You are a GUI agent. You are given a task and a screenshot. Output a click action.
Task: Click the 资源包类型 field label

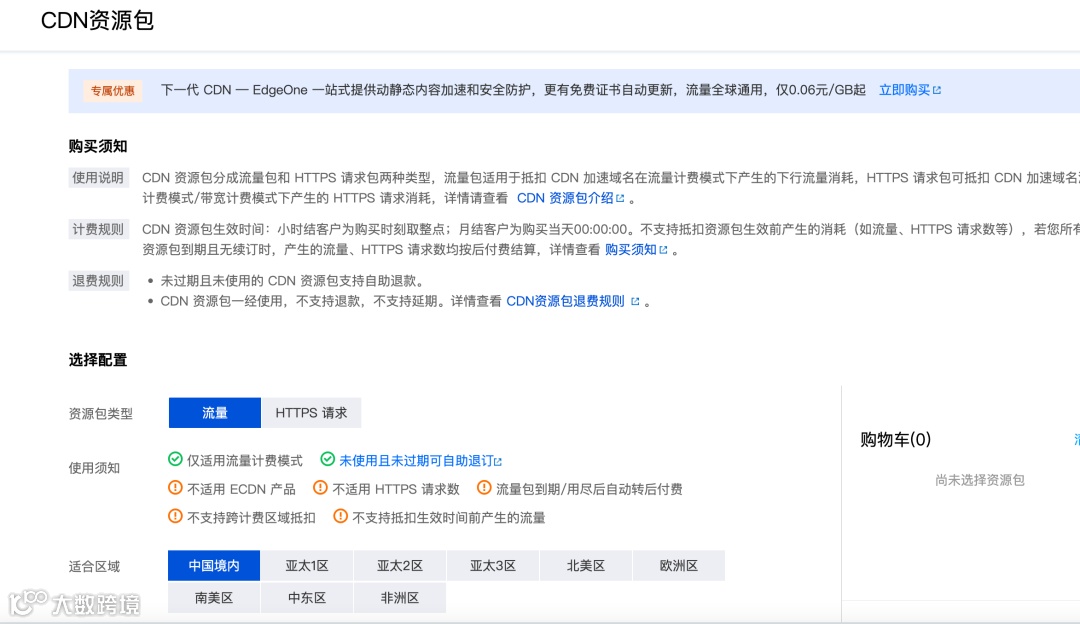point(101,414)
